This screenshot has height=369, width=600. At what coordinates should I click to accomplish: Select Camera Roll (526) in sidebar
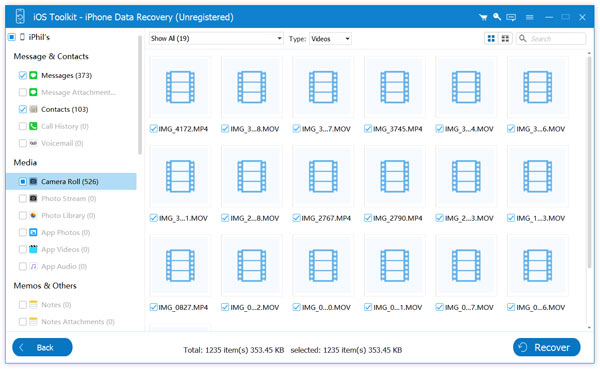tap(71, 181)
